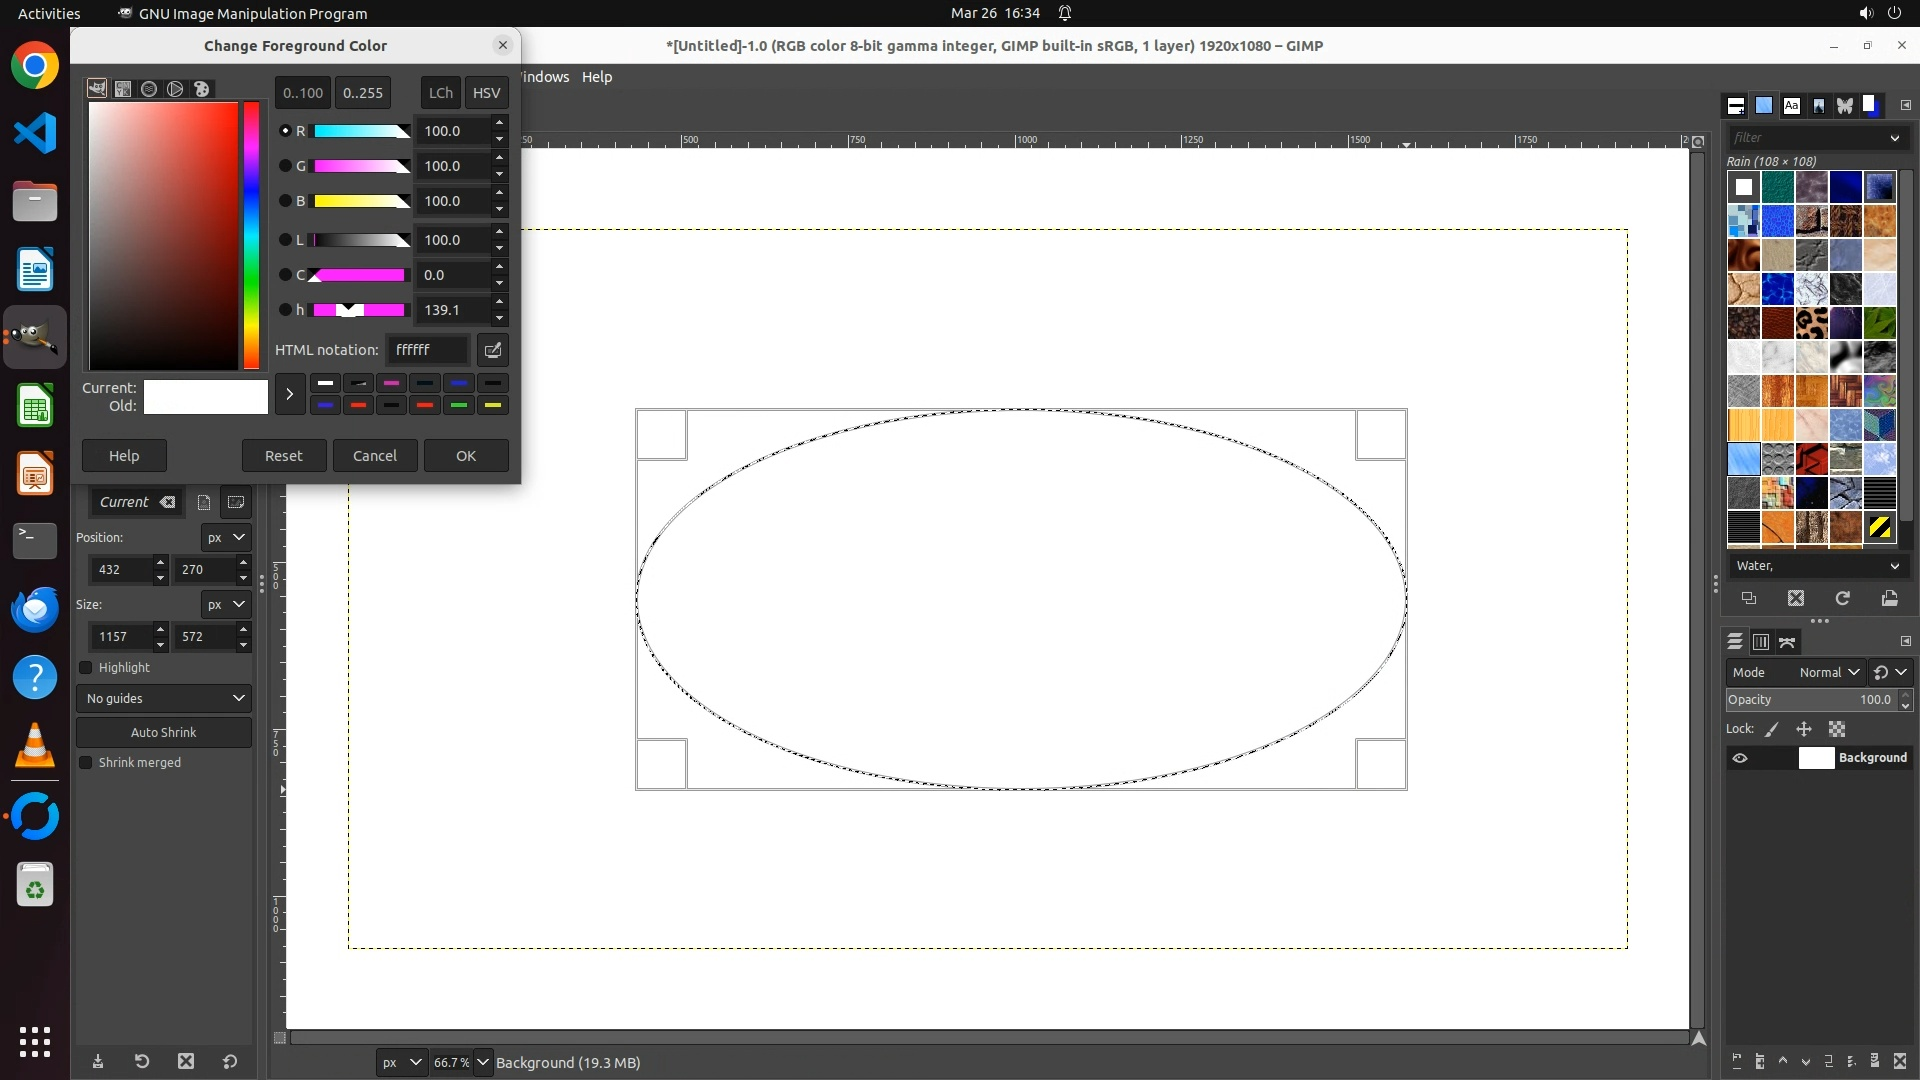The image size is (1920, 1080).
Task: Select the G channel radio button
Action: 285,166
